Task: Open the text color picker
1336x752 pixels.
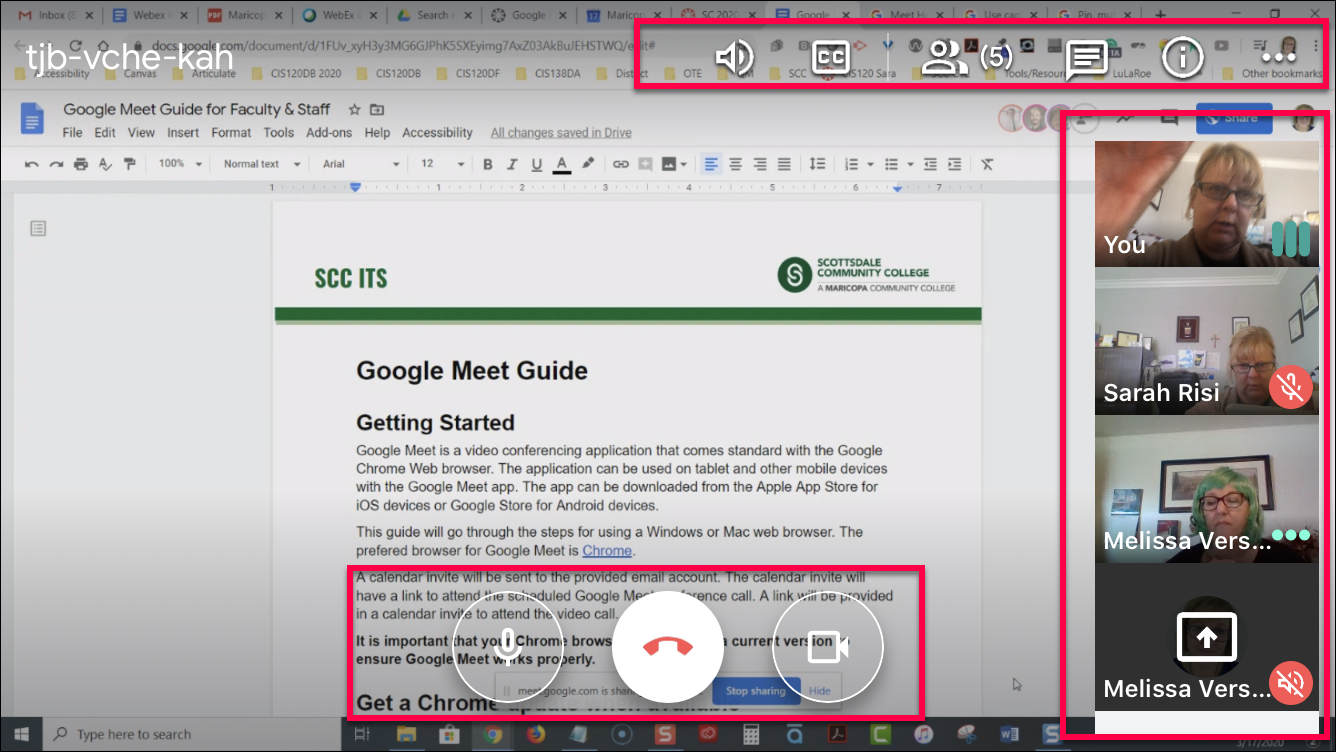Action: point(562,164)
